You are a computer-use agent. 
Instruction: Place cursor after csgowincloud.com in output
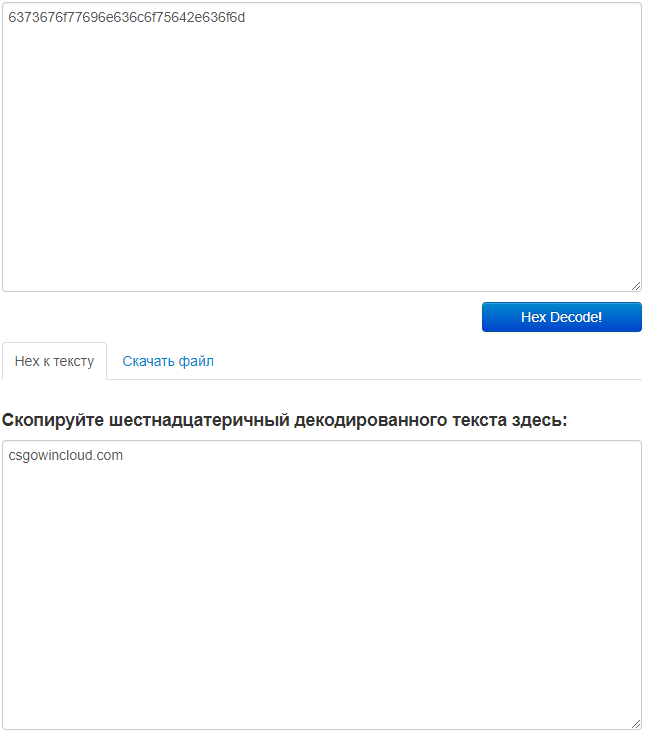click(x=124, y=455)
